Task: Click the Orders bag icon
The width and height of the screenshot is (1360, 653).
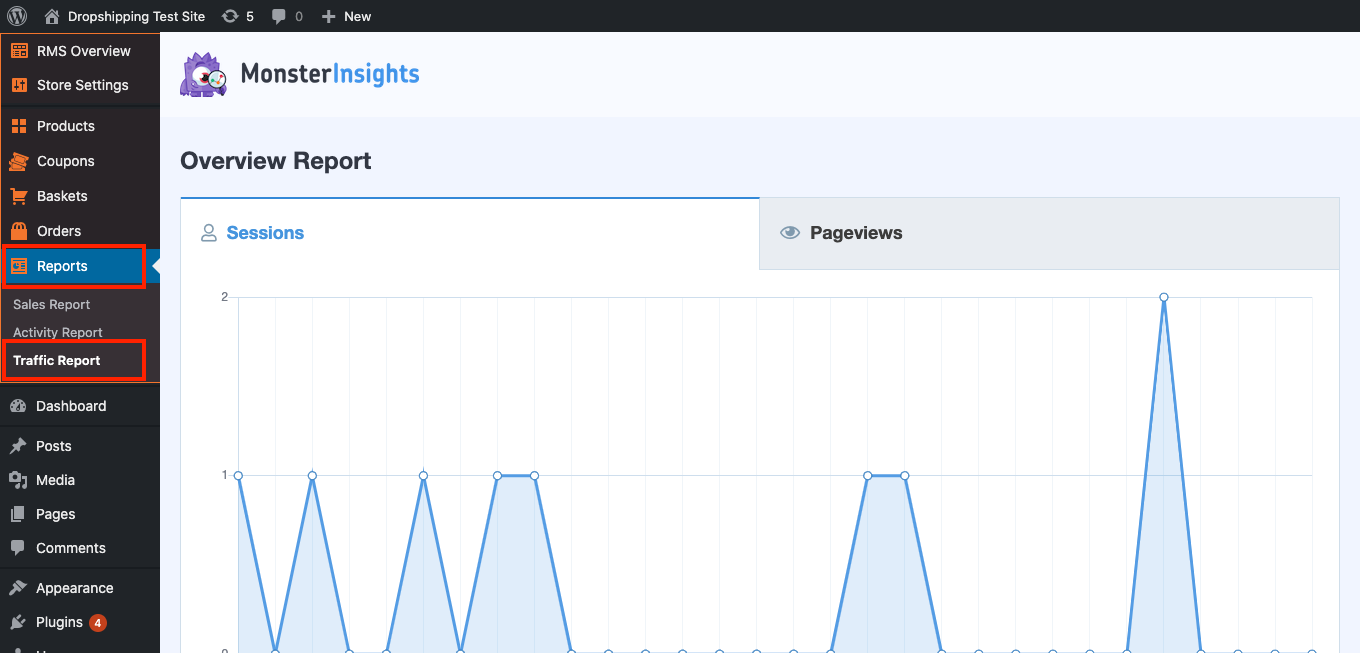Action: click(19, 231)
